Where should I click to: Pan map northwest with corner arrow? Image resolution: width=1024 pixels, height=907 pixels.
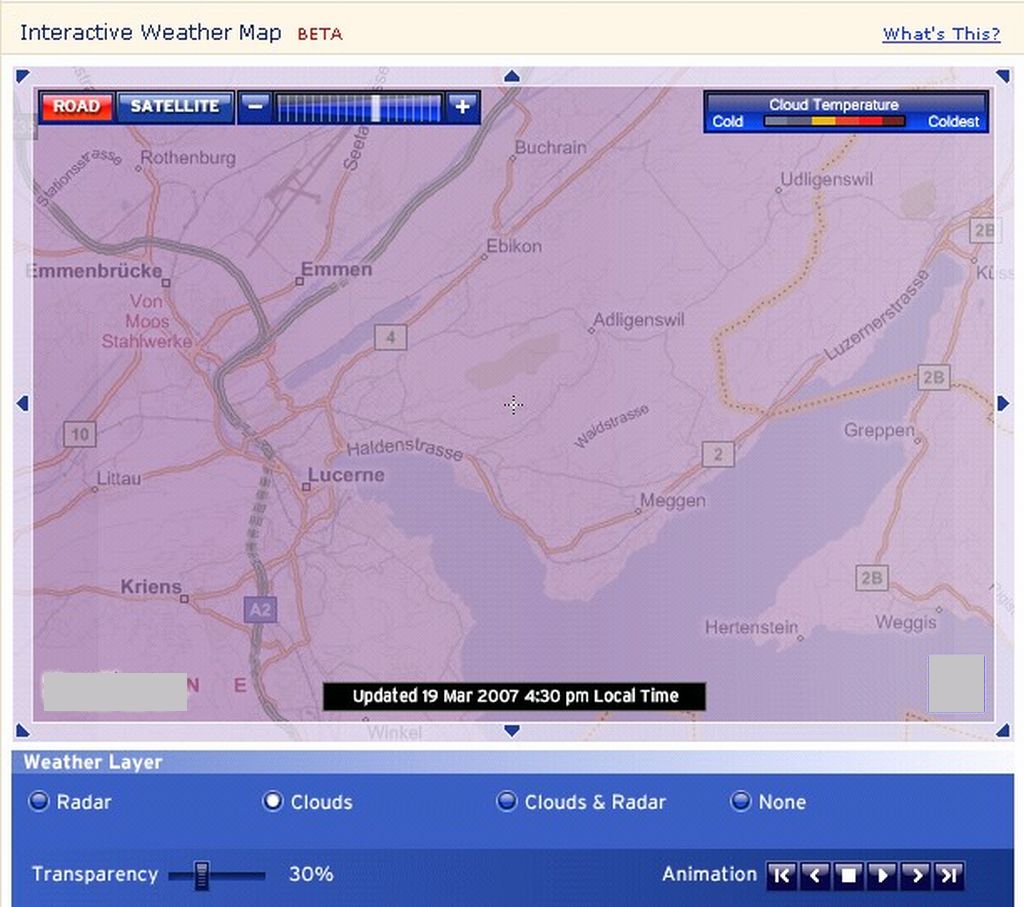click(22, 76)
